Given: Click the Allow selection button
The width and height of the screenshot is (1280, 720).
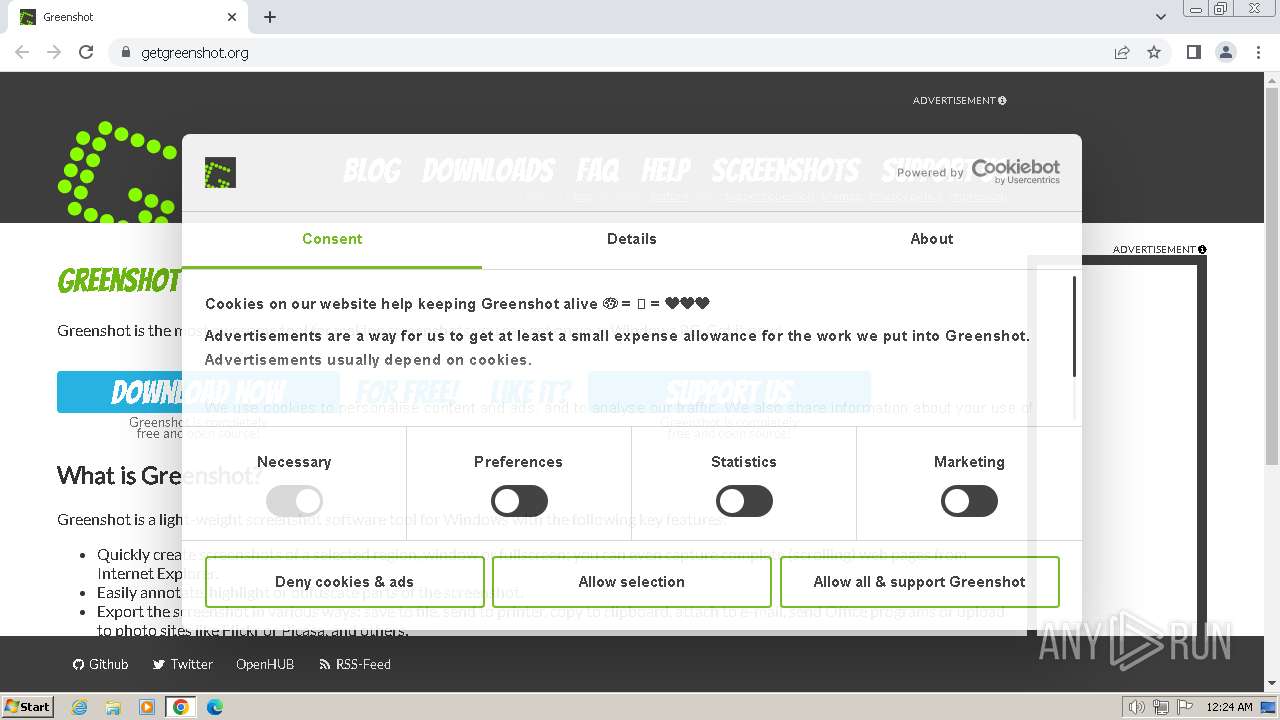Looking at the screenshot, I should click(x=632, y=582).
